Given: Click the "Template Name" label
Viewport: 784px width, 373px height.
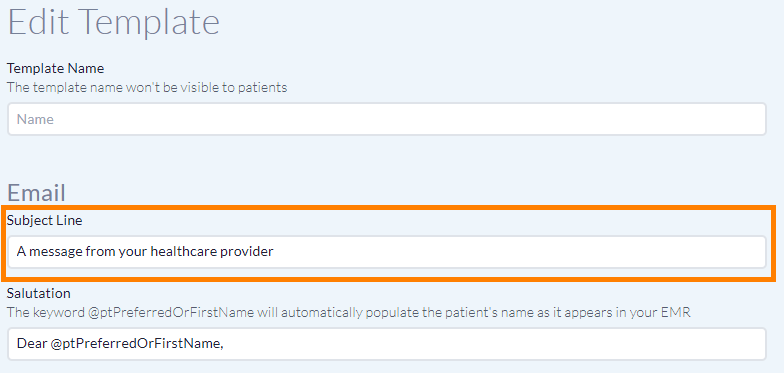Looking at the screenshot, I should (x=56, y=68).
